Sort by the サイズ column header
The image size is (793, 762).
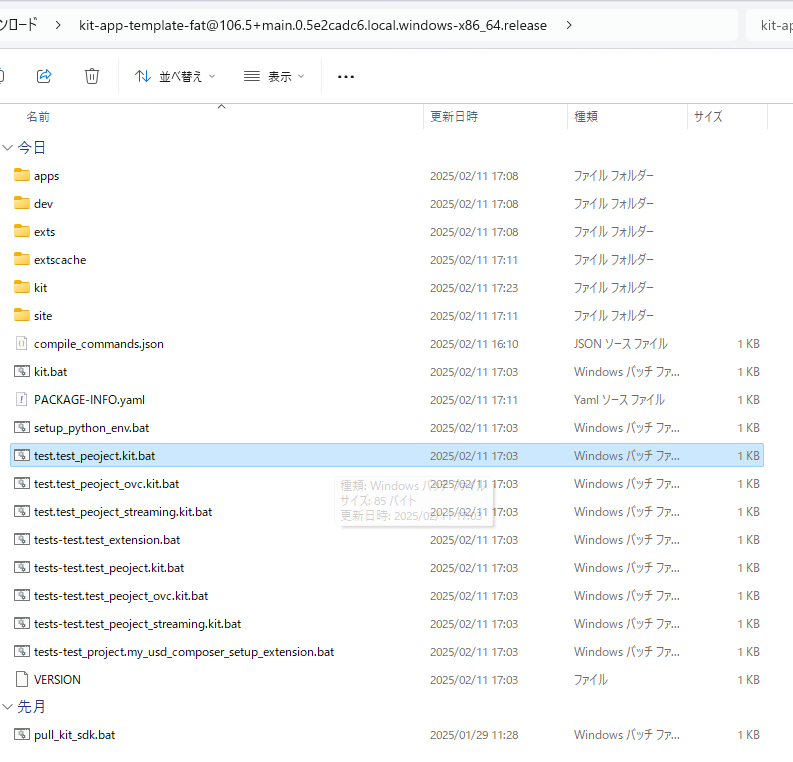[708, 117]
